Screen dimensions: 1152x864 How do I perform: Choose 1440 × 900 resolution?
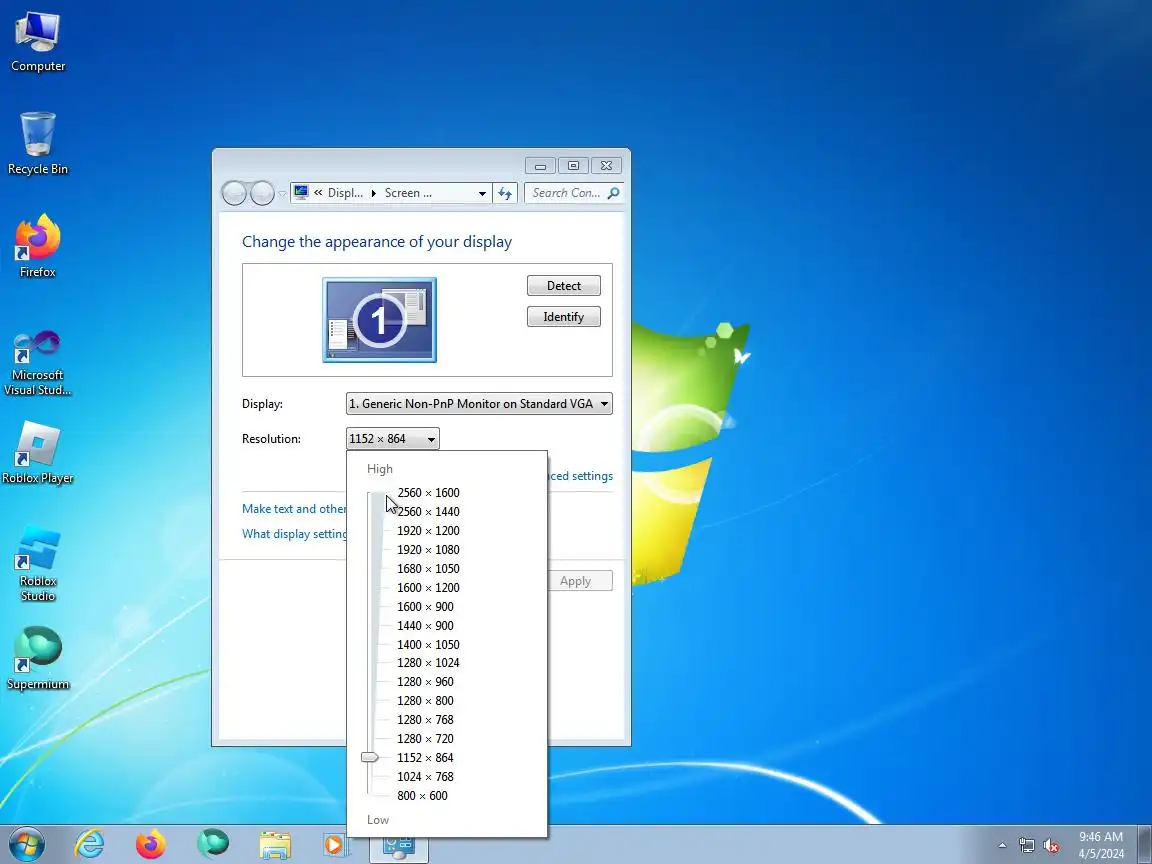[x=425, y=626]
